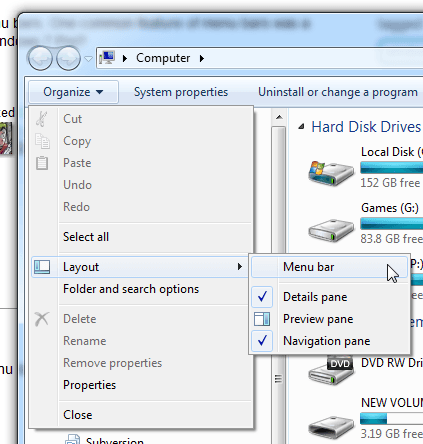Click the Local Disk free space bar

tap(392, 168)
